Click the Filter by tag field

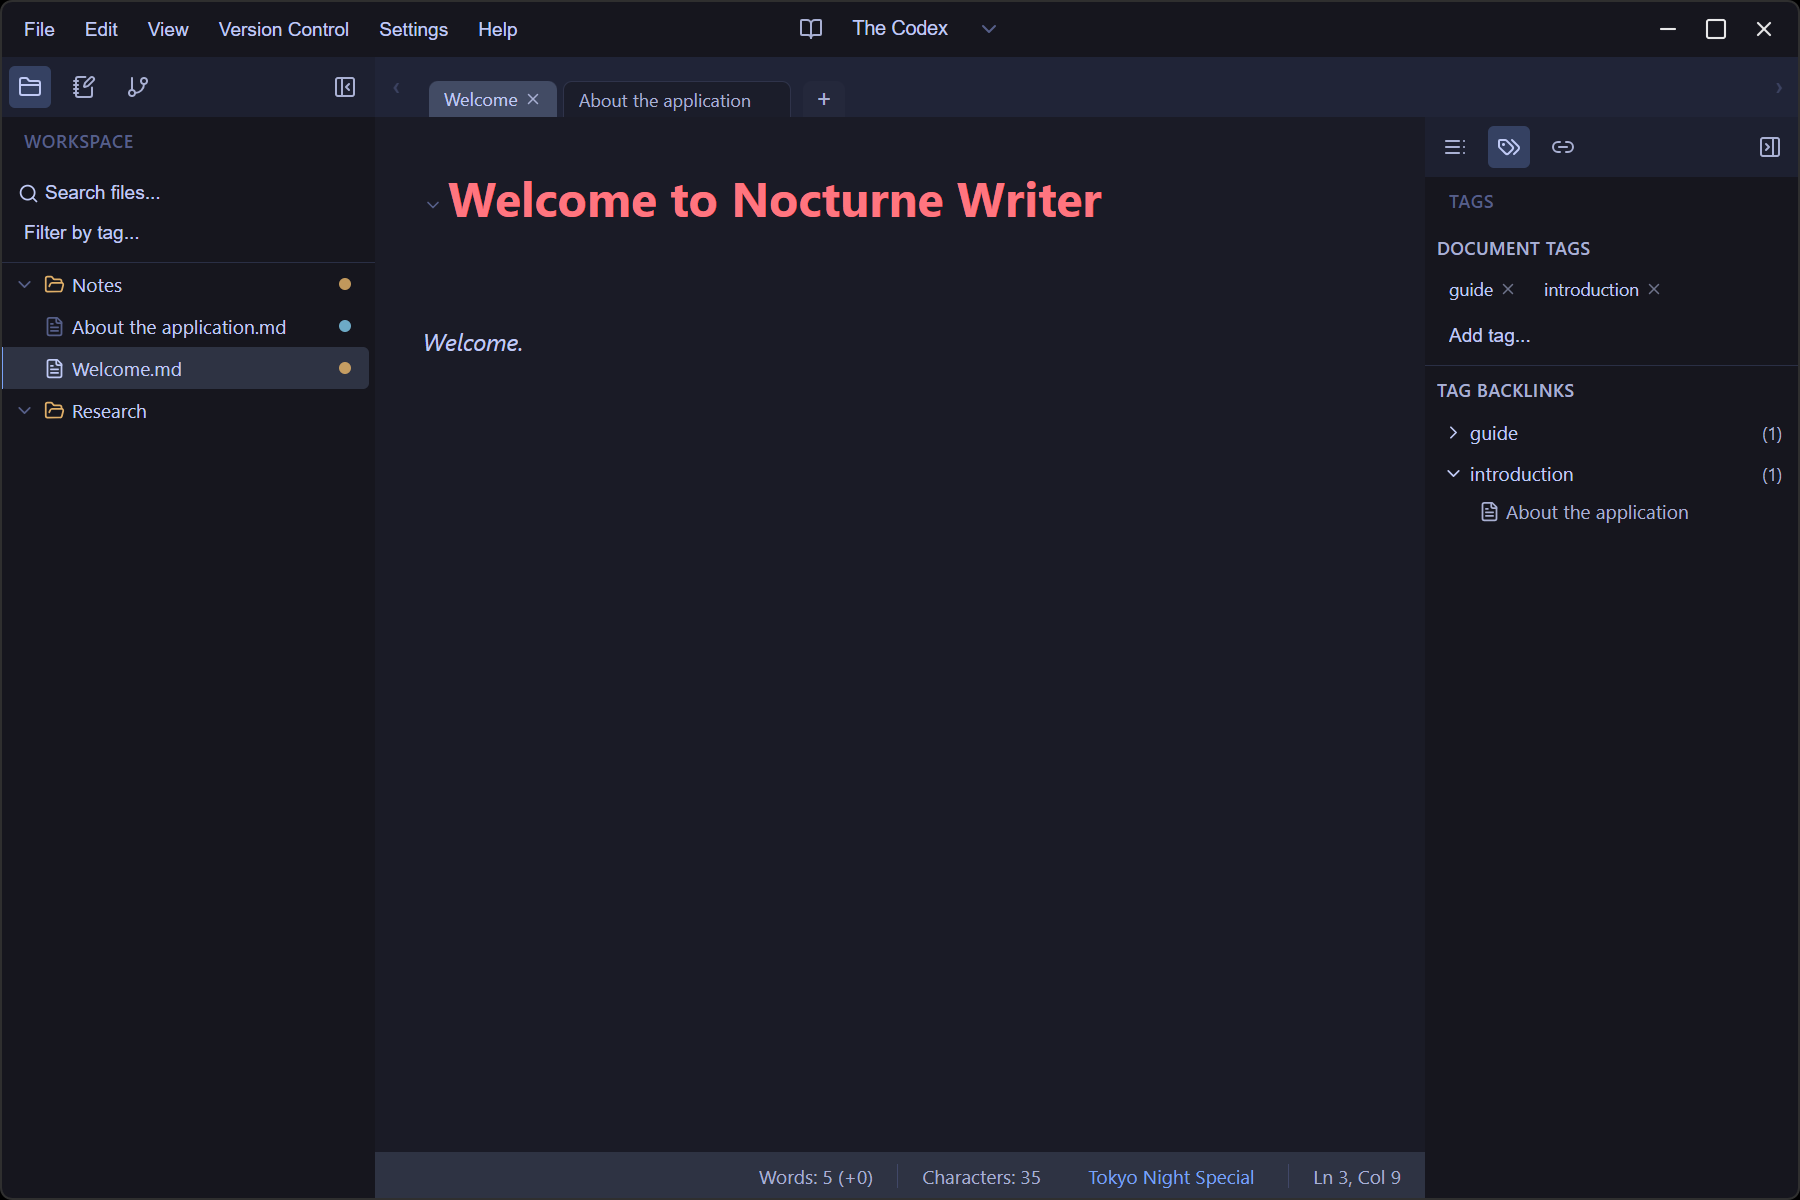[80, 232]
